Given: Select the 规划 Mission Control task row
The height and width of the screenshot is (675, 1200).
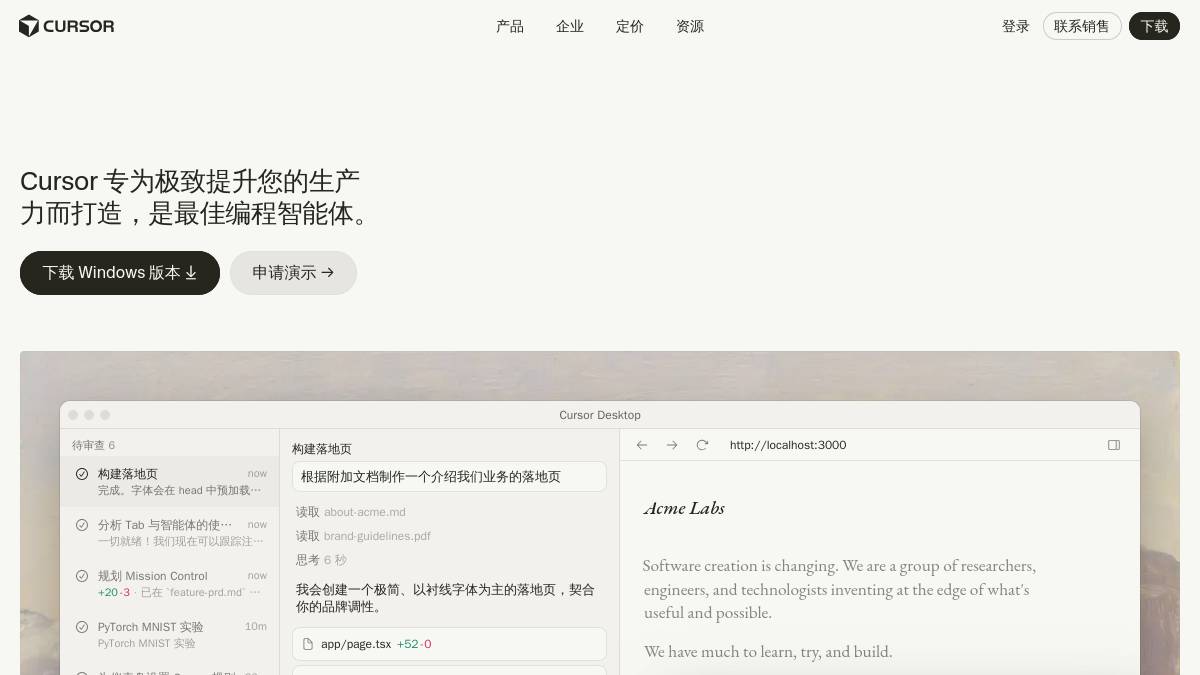Looking at the screenshot, I should tap(170, 583).
